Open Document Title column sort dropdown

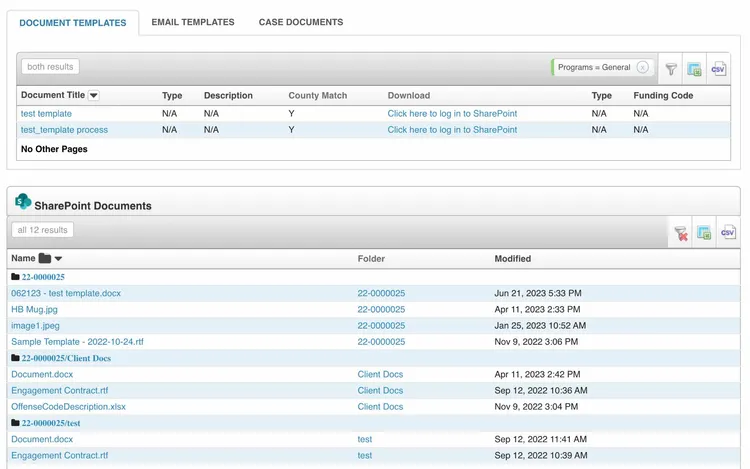click(94, 96)
